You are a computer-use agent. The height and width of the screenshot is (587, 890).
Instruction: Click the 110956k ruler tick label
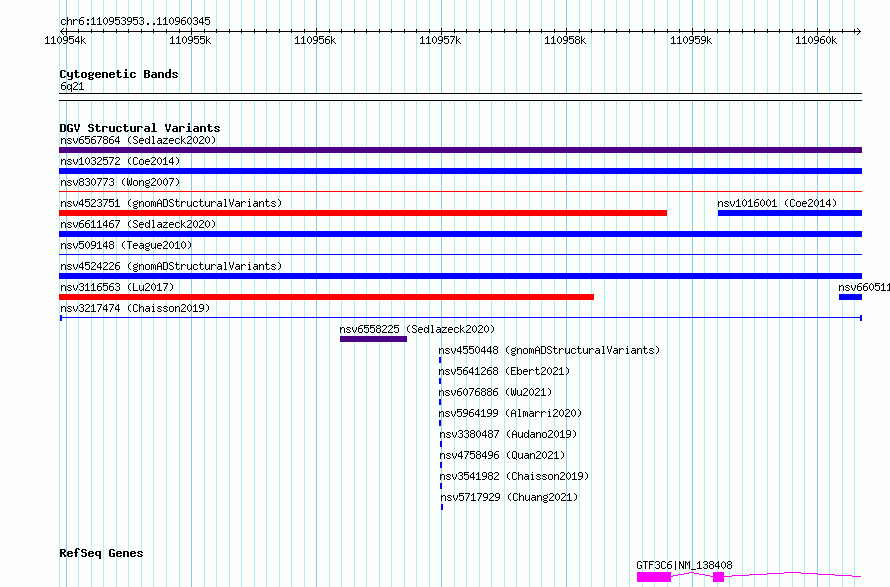tap(315, 40)
